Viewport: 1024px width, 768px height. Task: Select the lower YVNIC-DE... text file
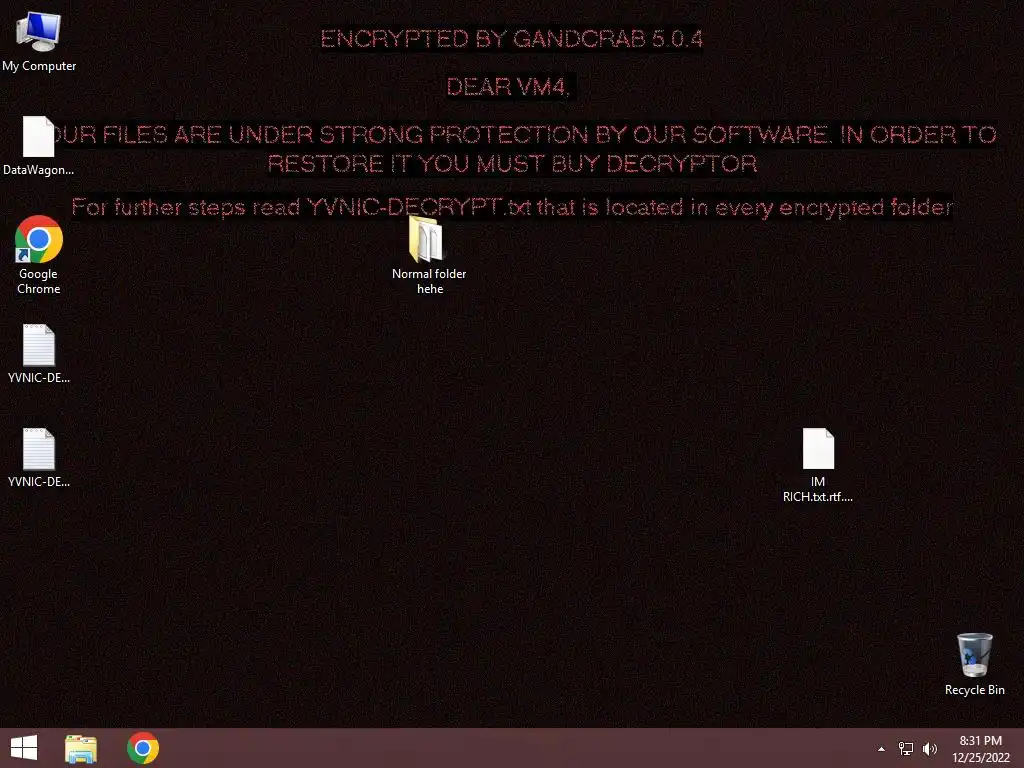(x=39, y=457)
